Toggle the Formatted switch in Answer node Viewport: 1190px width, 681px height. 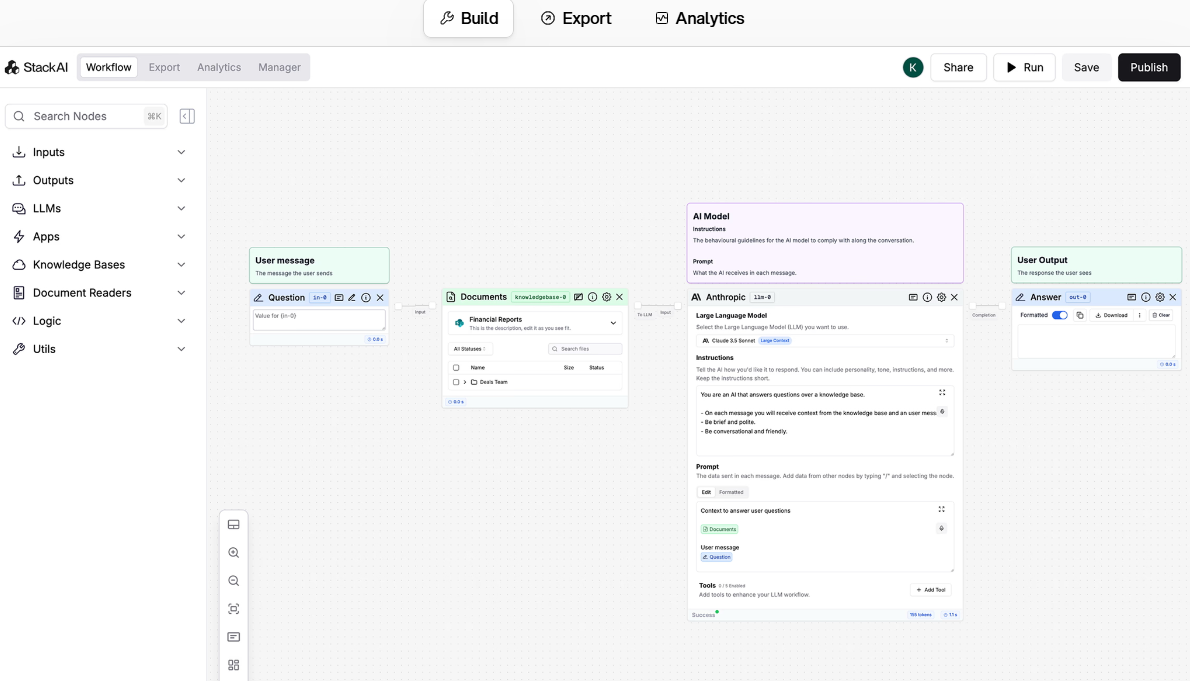point(1059,315)
